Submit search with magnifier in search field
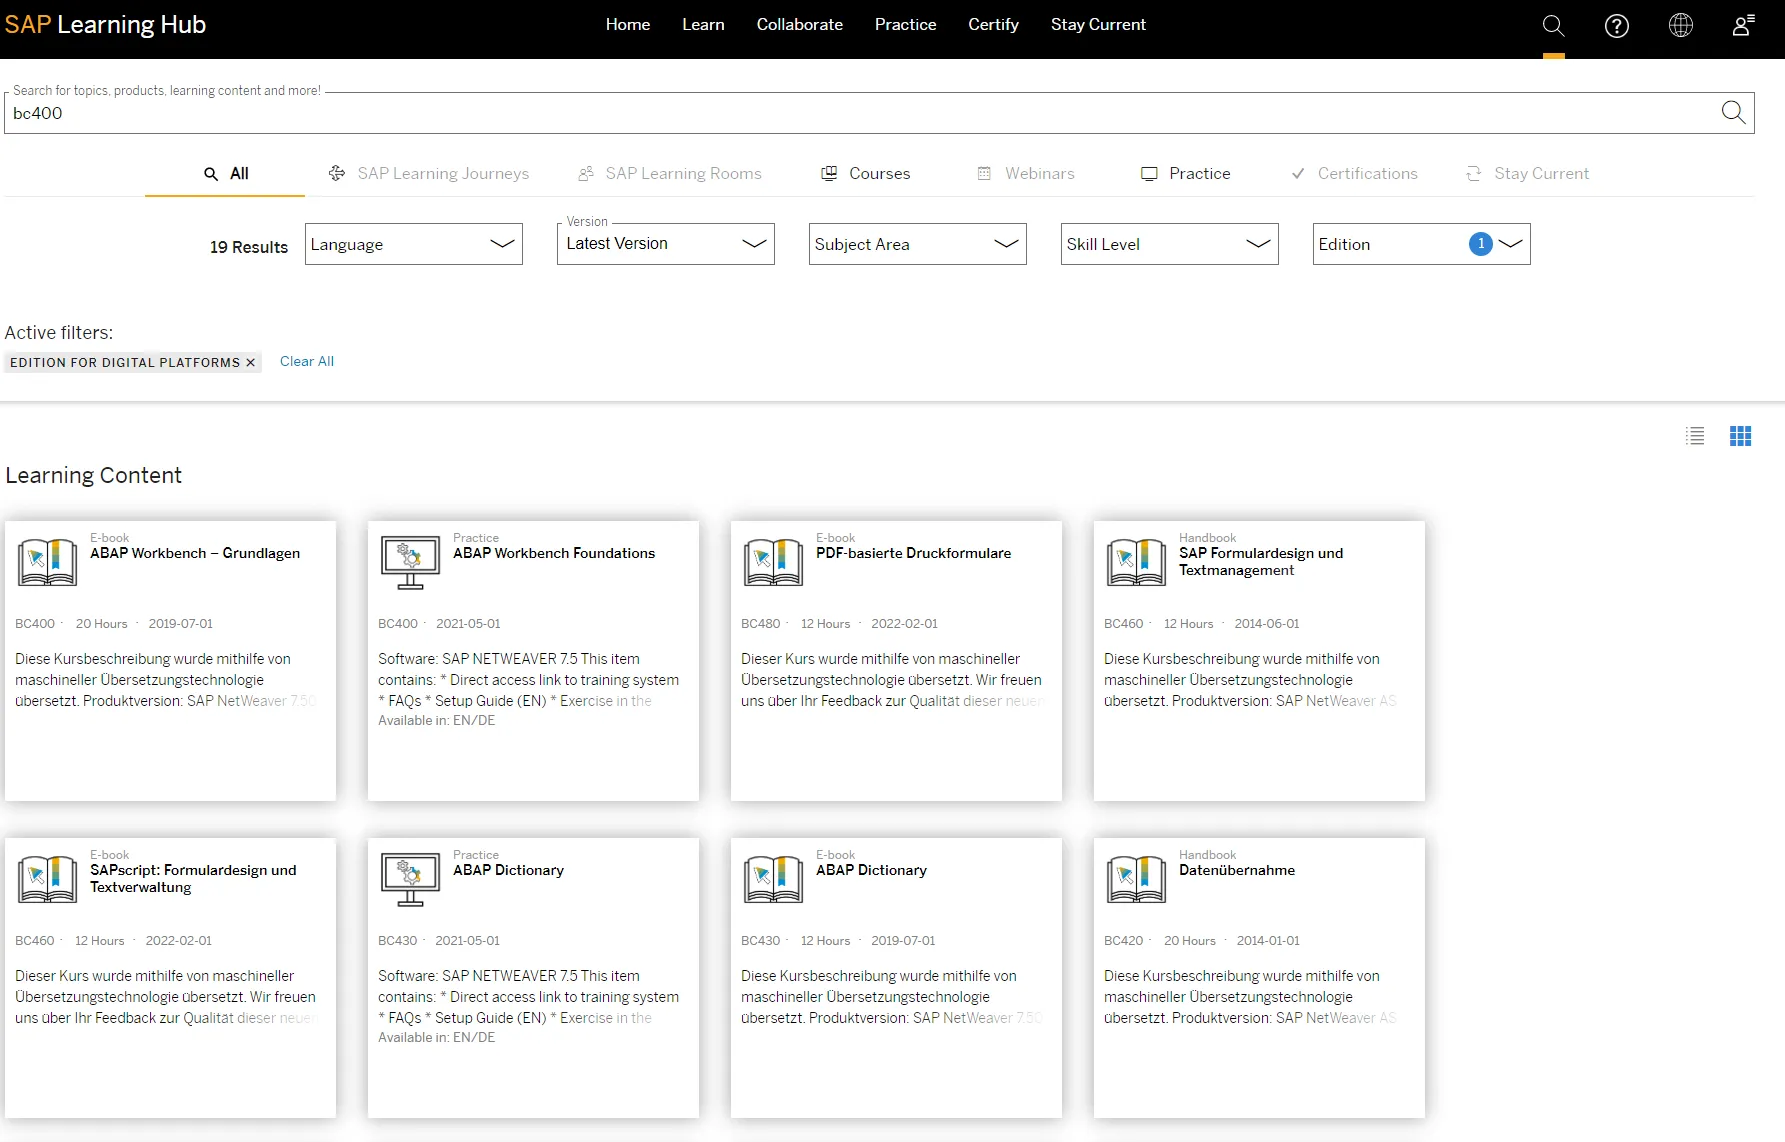Viewport: 1785px width, 1142px height. click(1733, 113)
